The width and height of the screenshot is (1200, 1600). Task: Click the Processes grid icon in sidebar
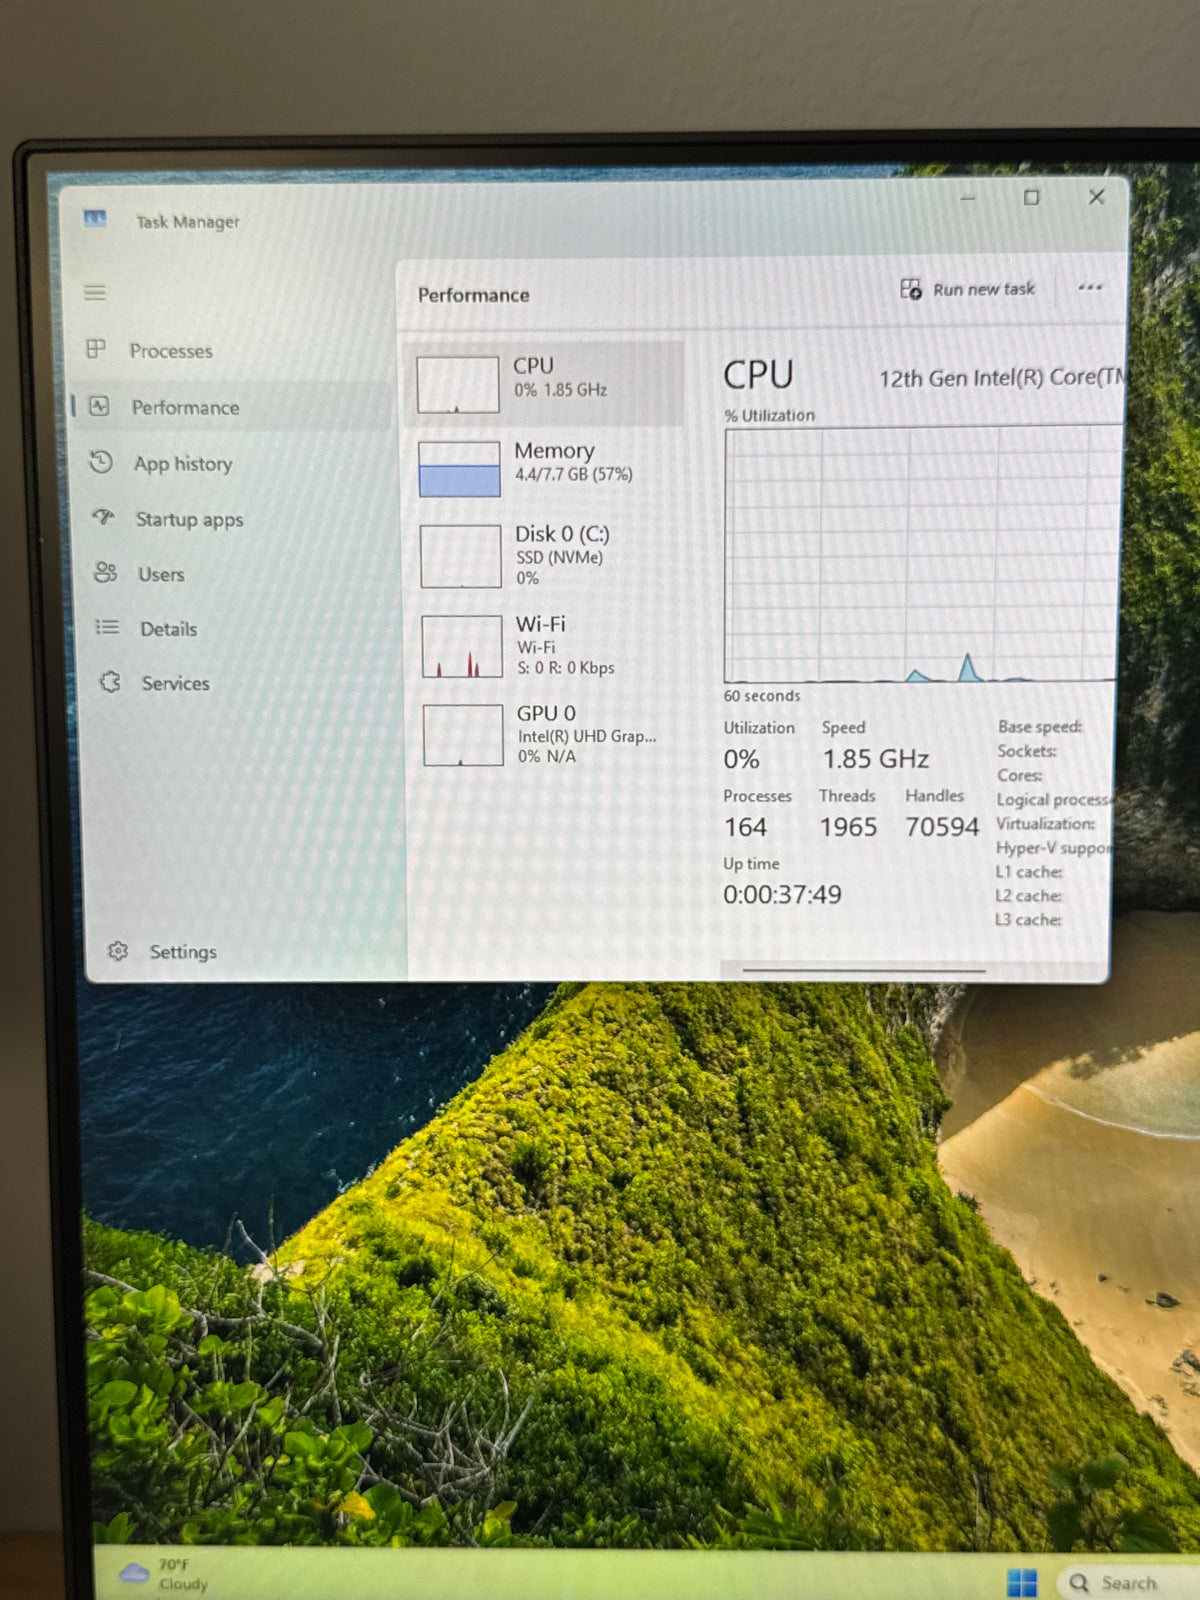coord(96,349)
